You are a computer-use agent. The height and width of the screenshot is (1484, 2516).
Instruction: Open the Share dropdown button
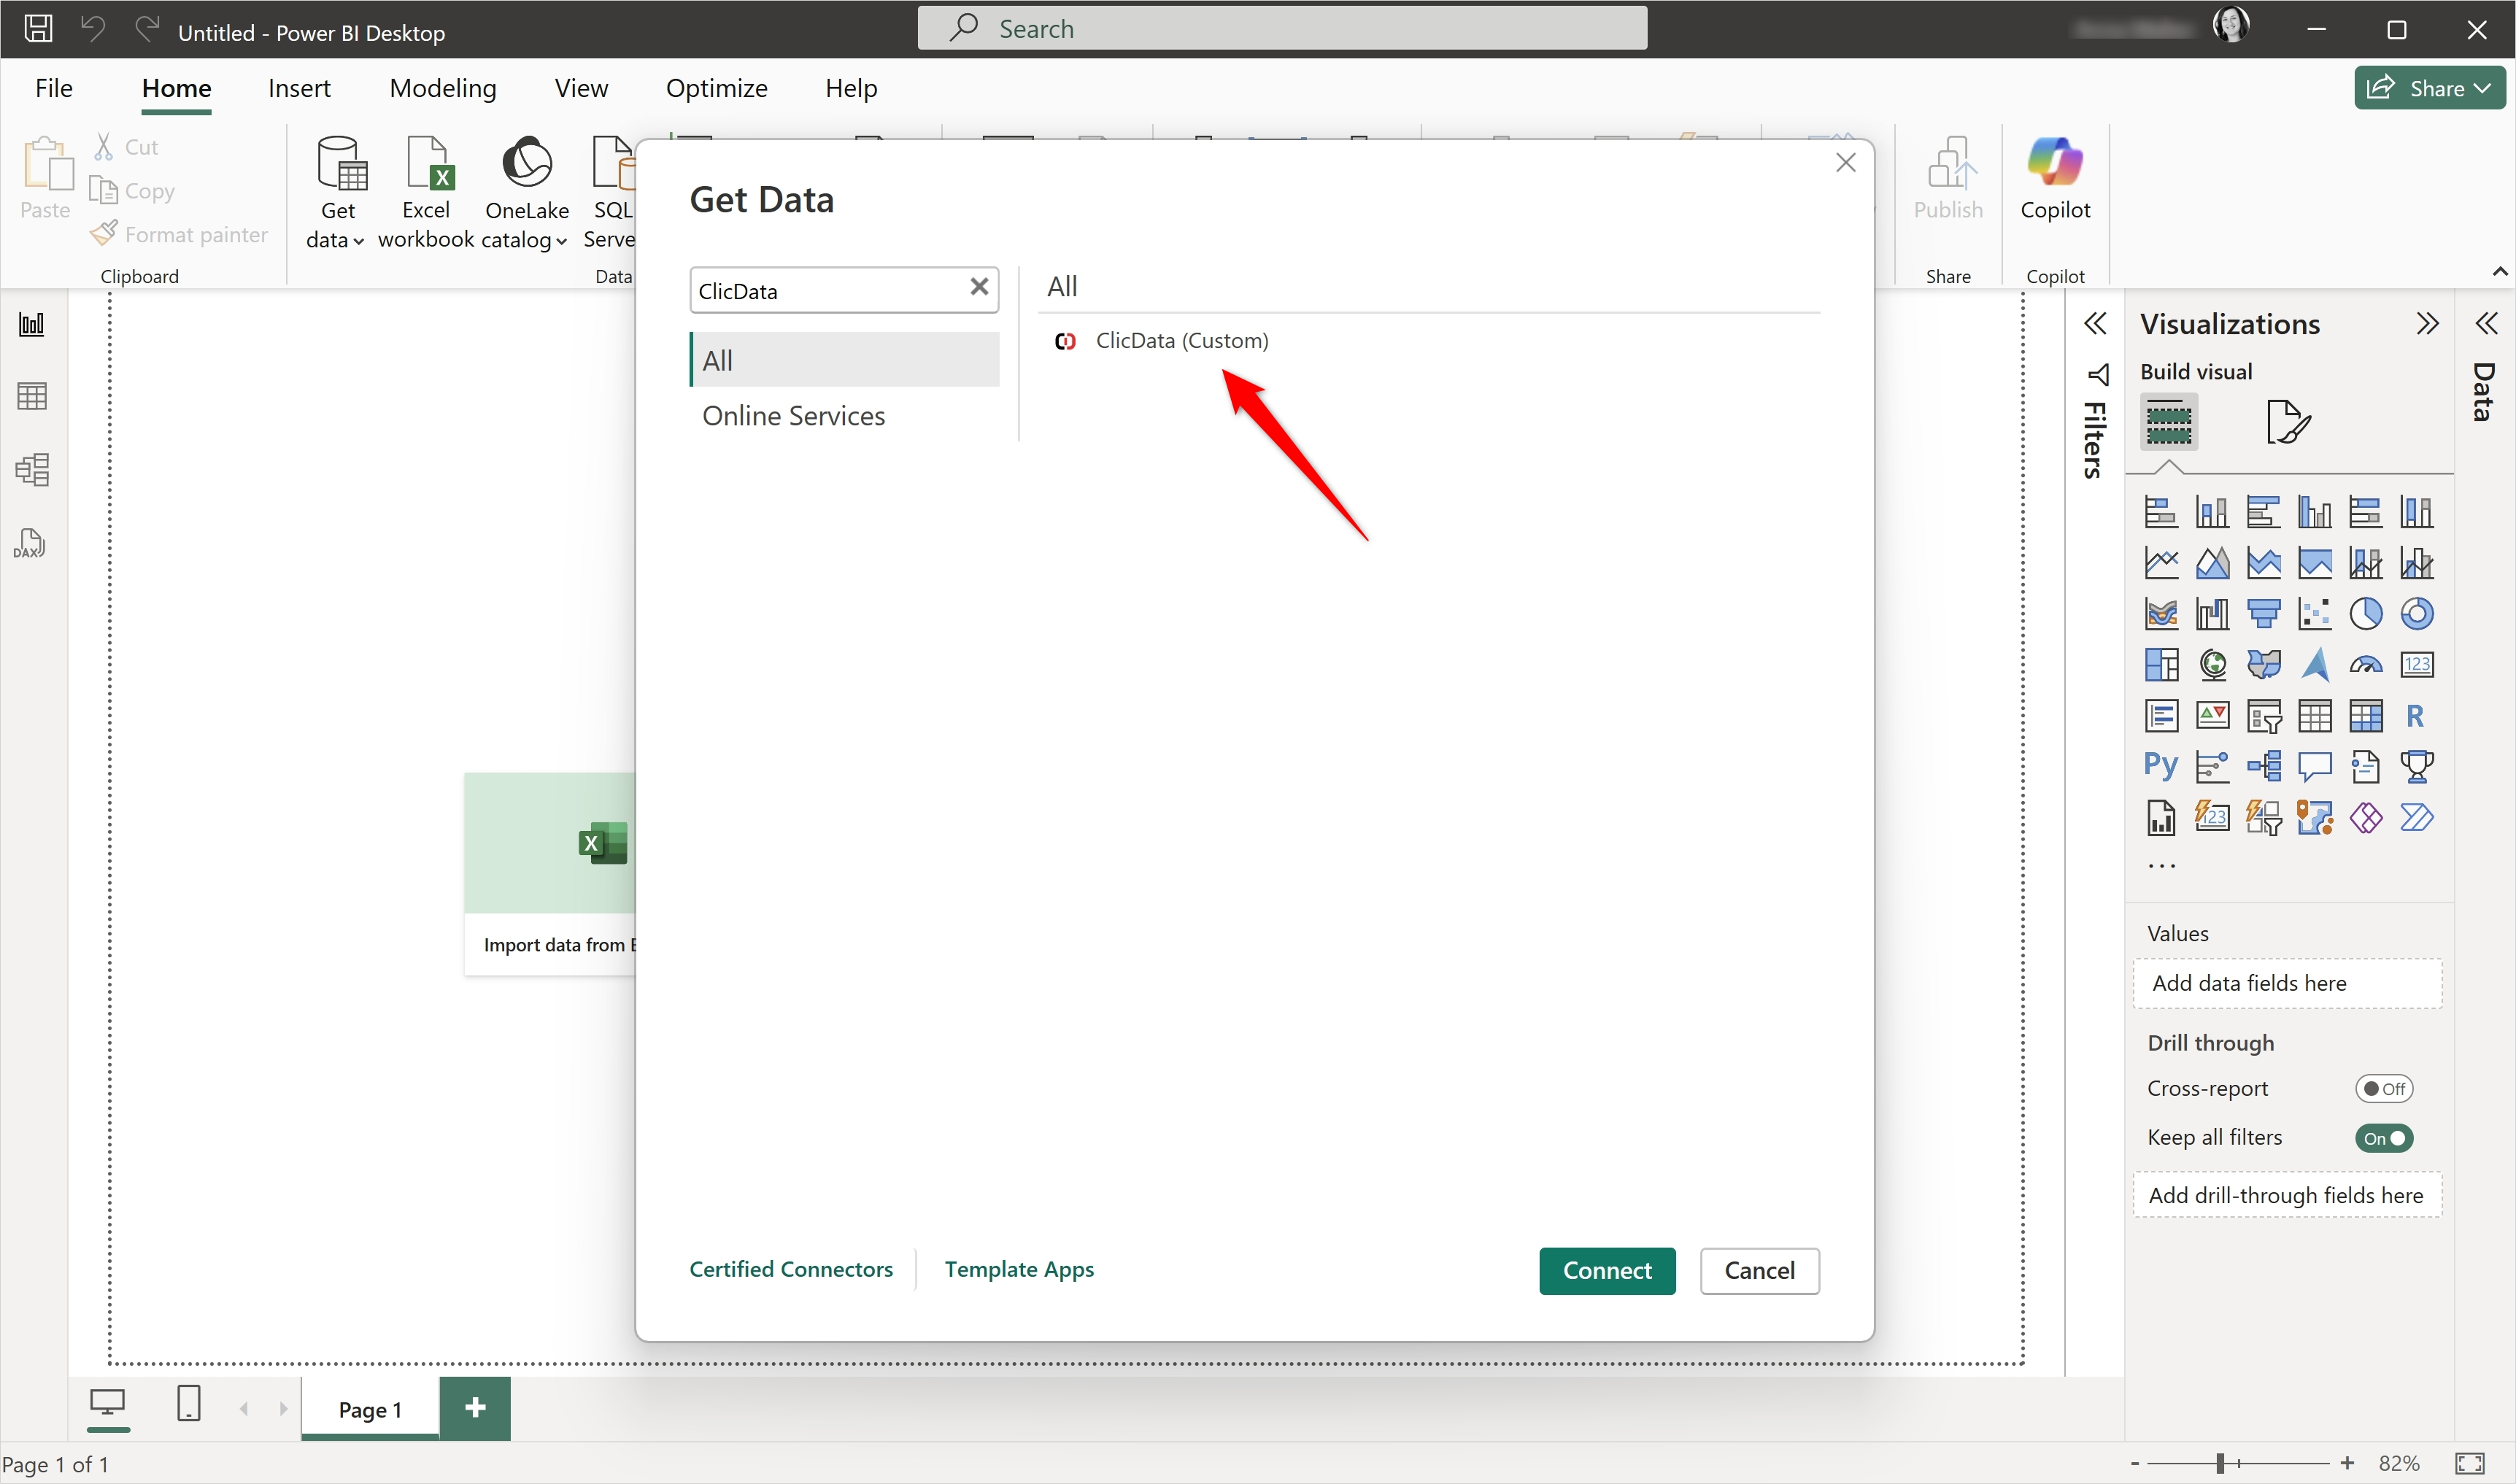(x=2429, y=88)
